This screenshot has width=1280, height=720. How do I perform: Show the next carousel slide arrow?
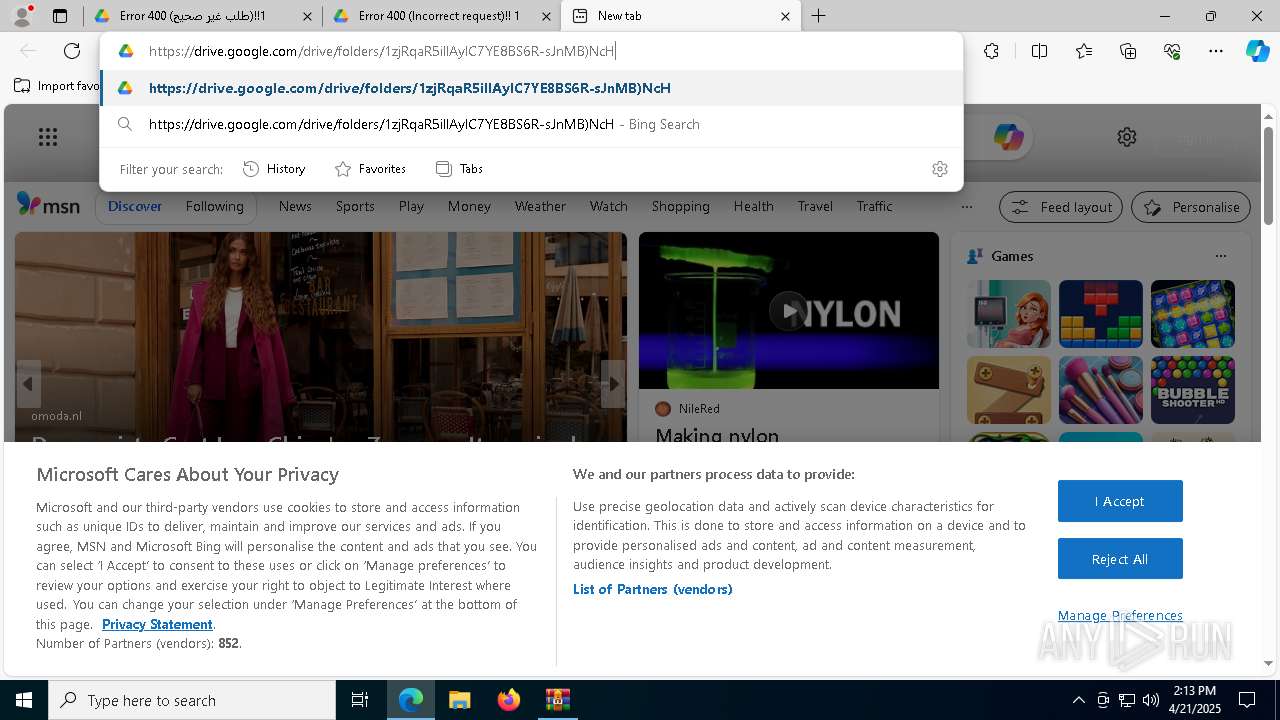613,383
